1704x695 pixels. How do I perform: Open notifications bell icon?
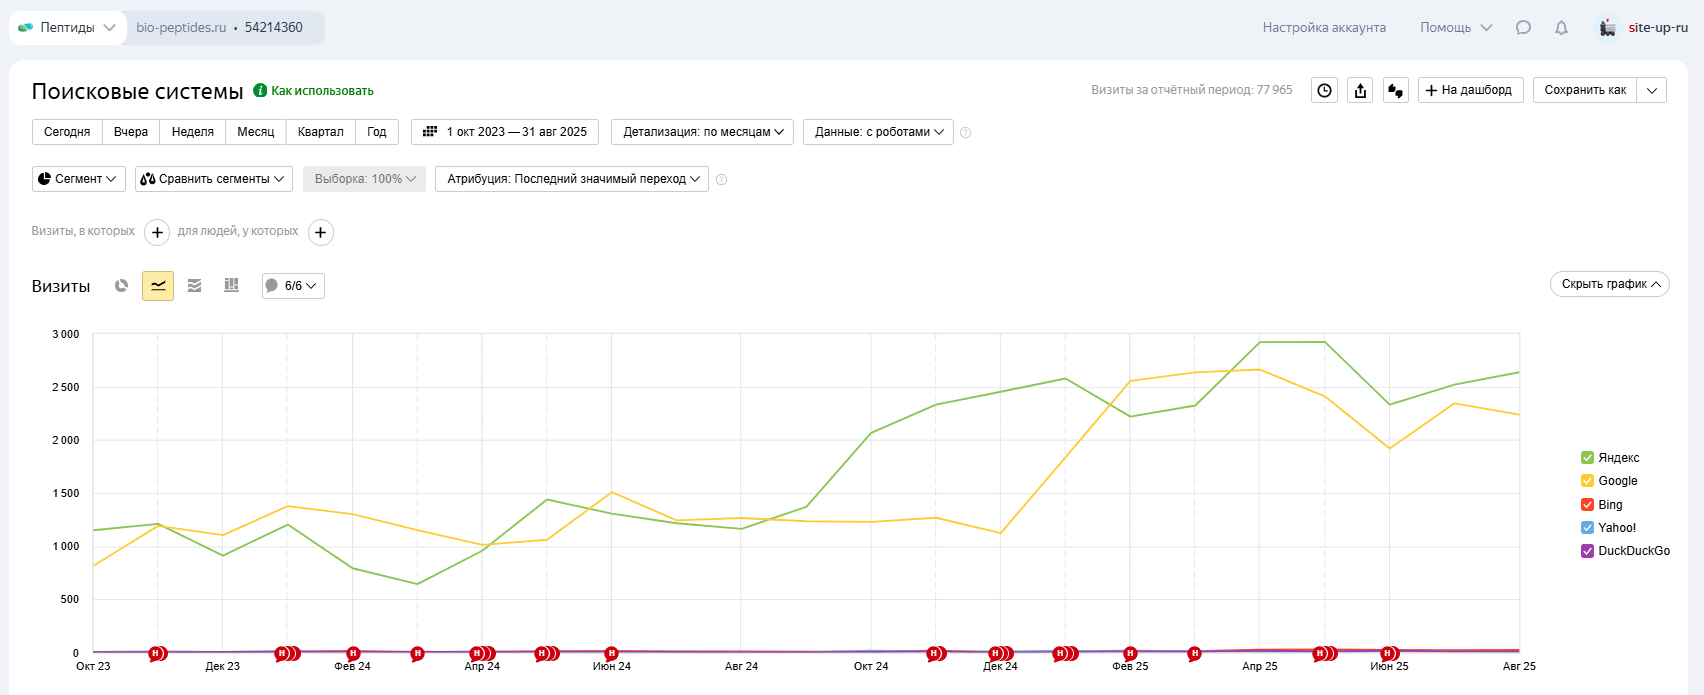click(1561, 28)
